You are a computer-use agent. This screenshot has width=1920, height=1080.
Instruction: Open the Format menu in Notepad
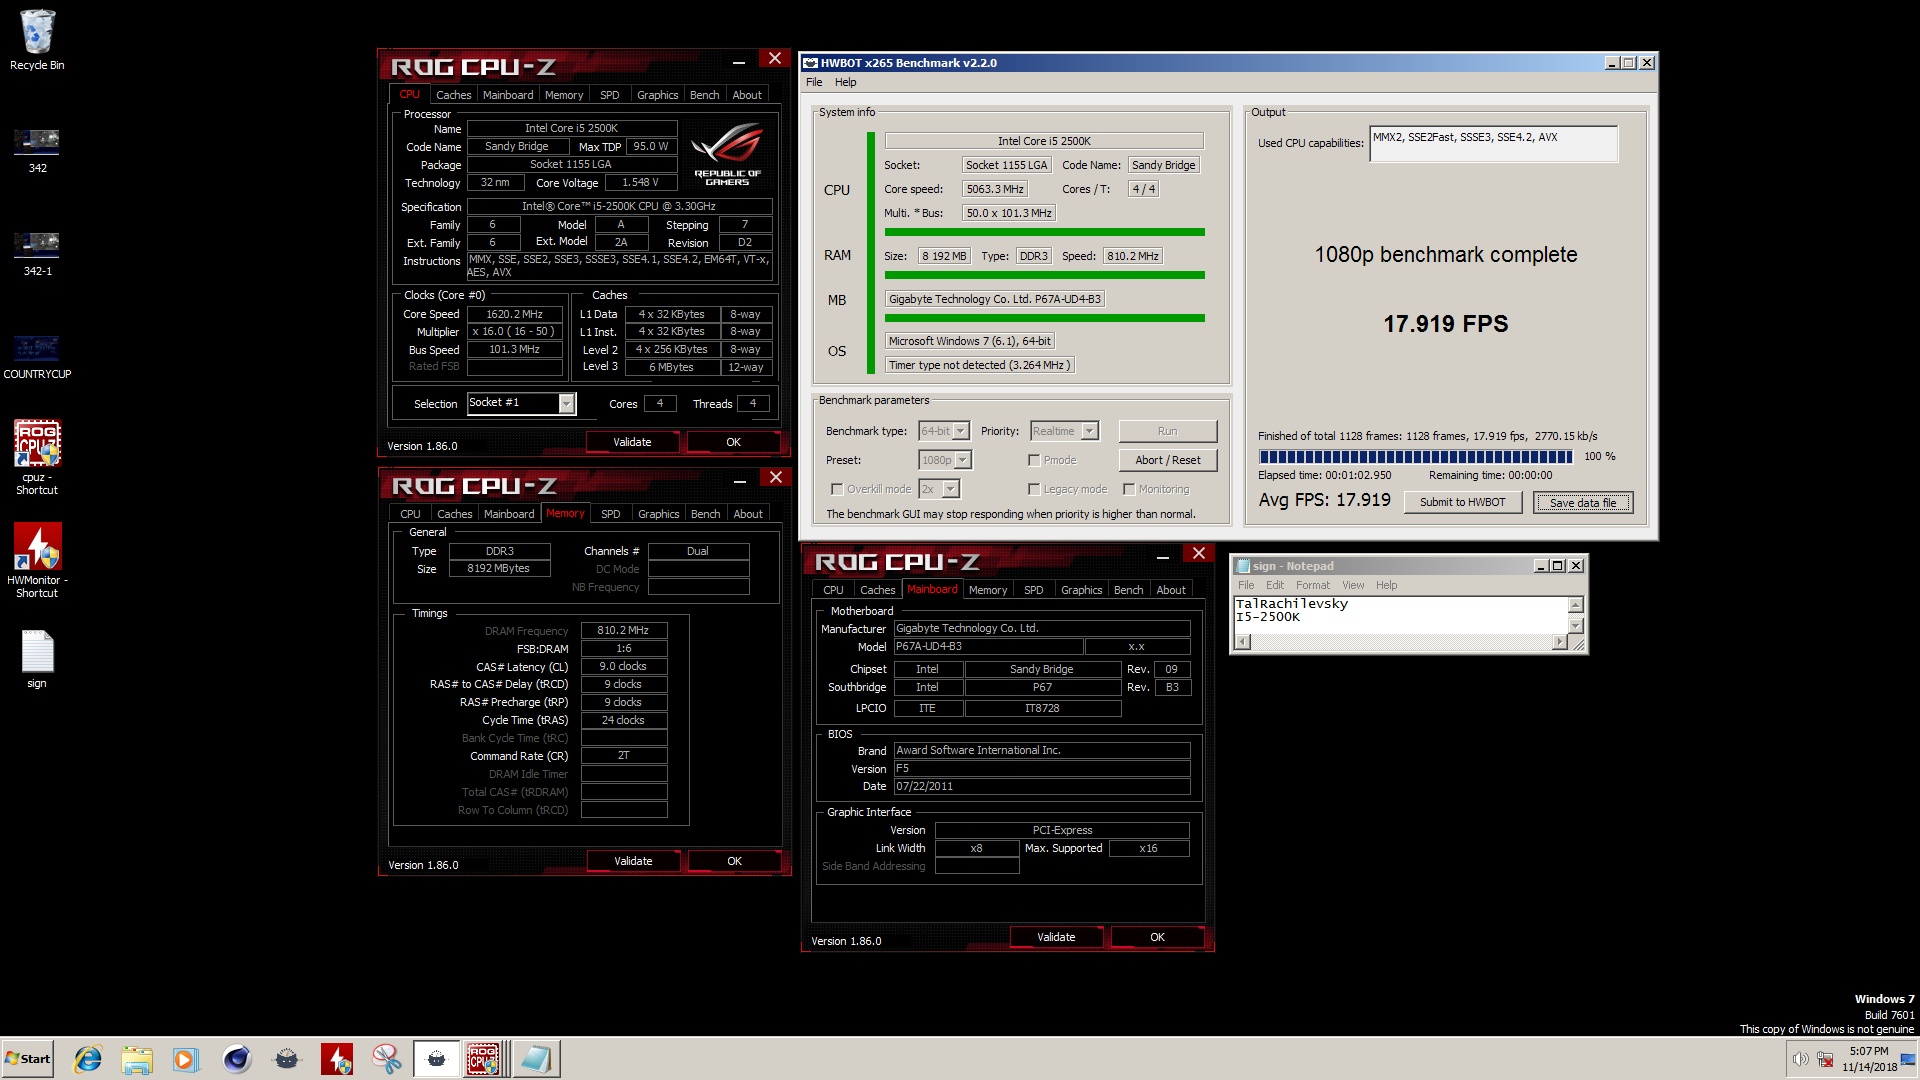[x=1313, y=585]
